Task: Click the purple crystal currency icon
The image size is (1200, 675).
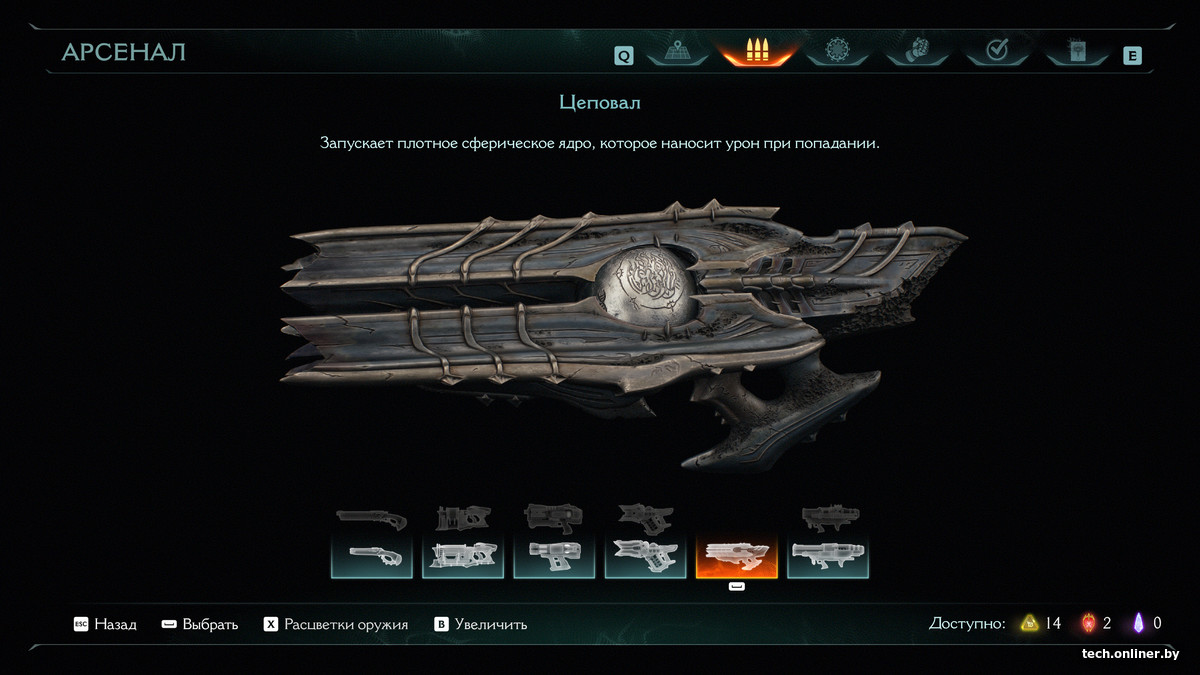Action: (x=1138, y=623)
